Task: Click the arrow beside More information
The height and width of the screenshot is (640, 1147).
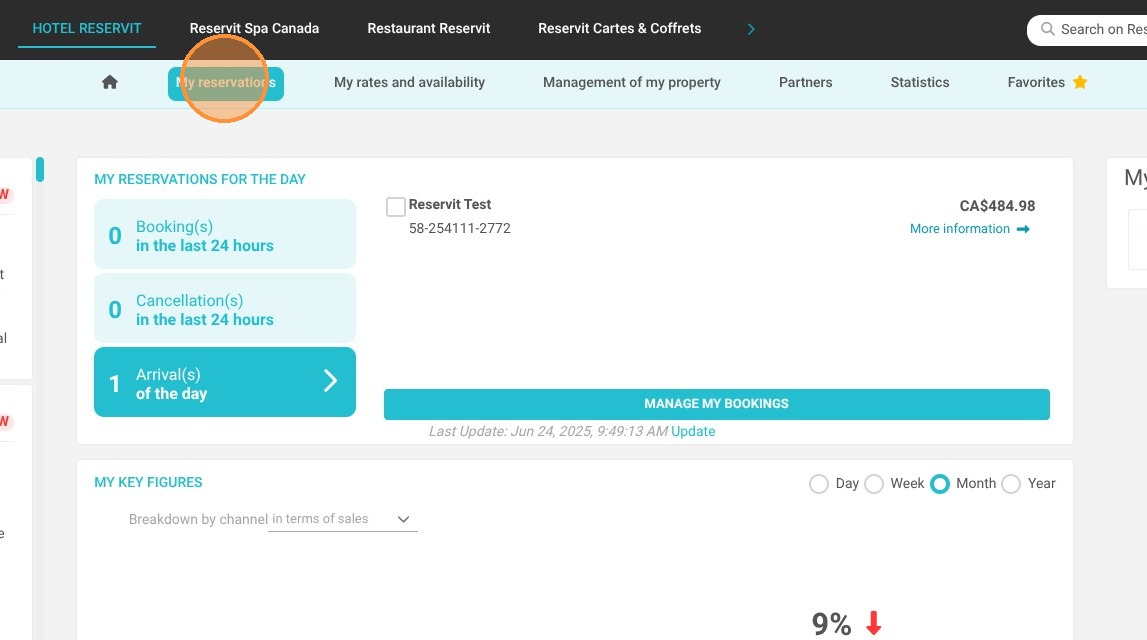Action: tap(1023, 229)
